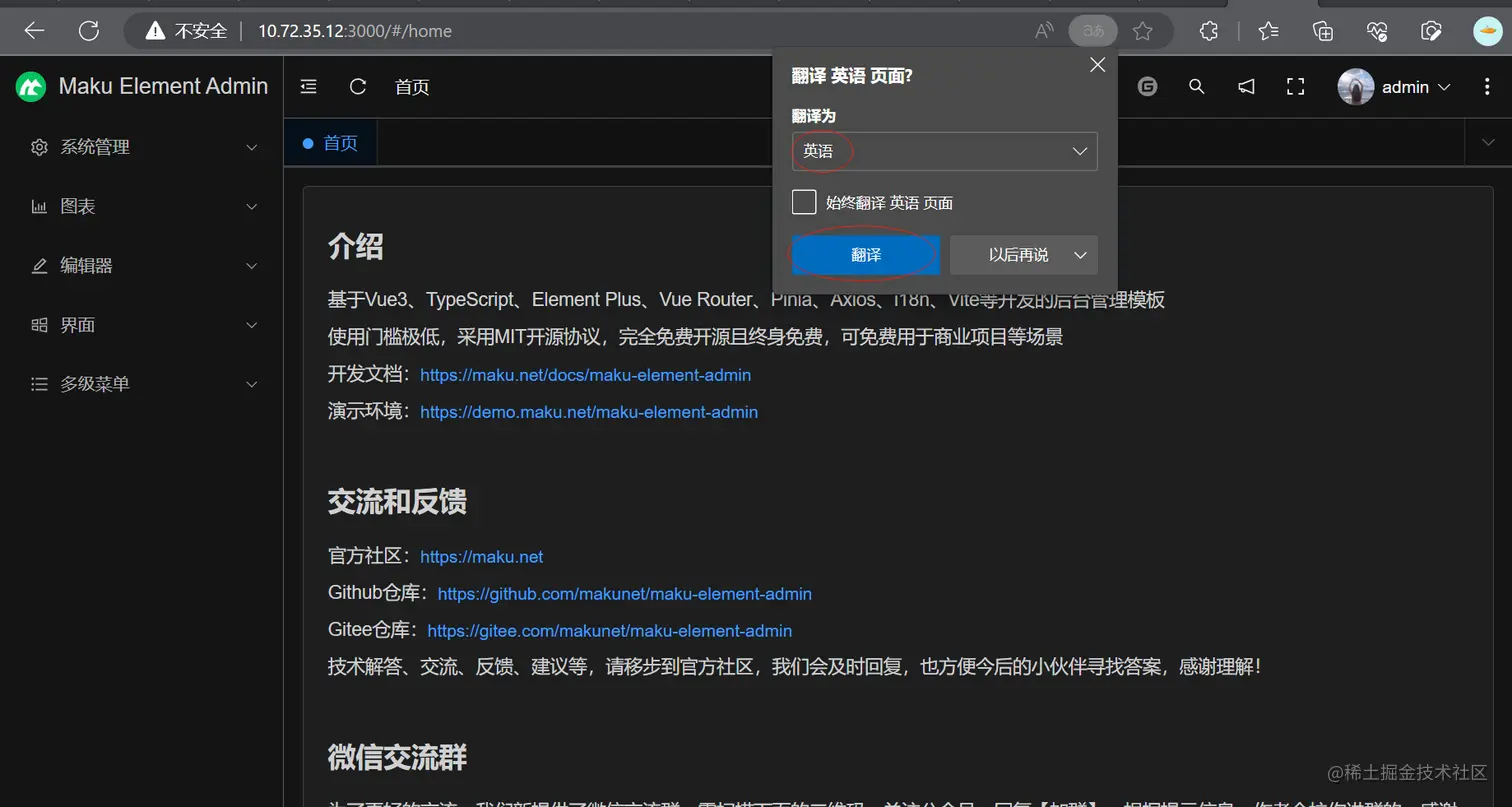Reload the page with the browser refresh icon

(89, 31)
